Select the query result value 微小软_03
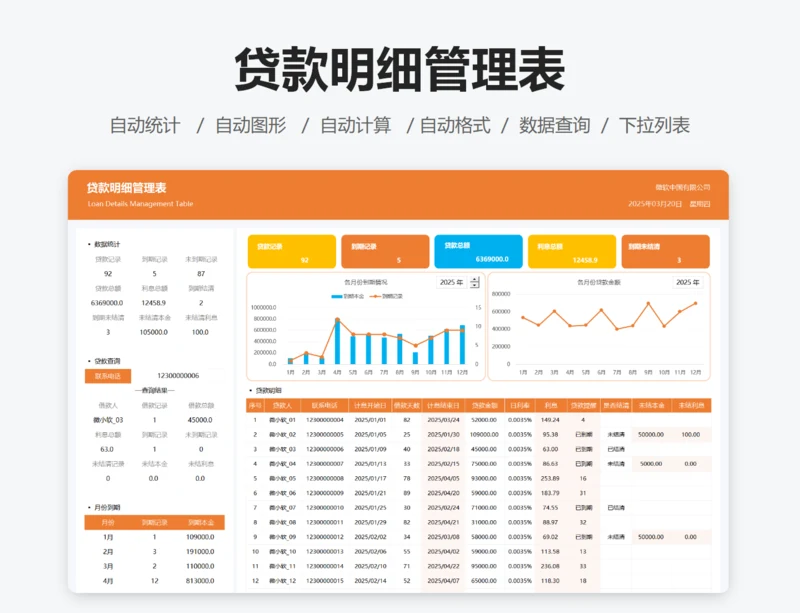This screenshot has width=800, height=613. (x=108, y=420)
